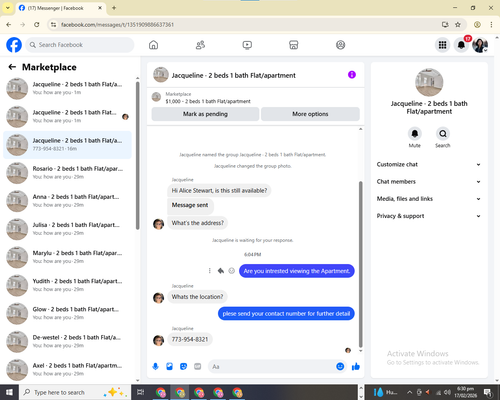
Task: Expand Media, files and links section
Action: click(x=429, y=199)
